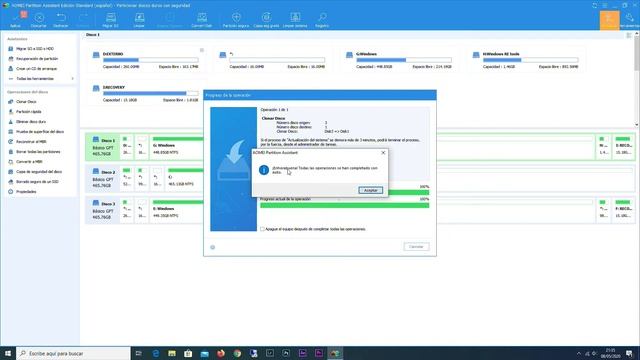Expand Todas las herramientas arrow
The width and height of the screenshot is (640, 360).
(73, 78)
